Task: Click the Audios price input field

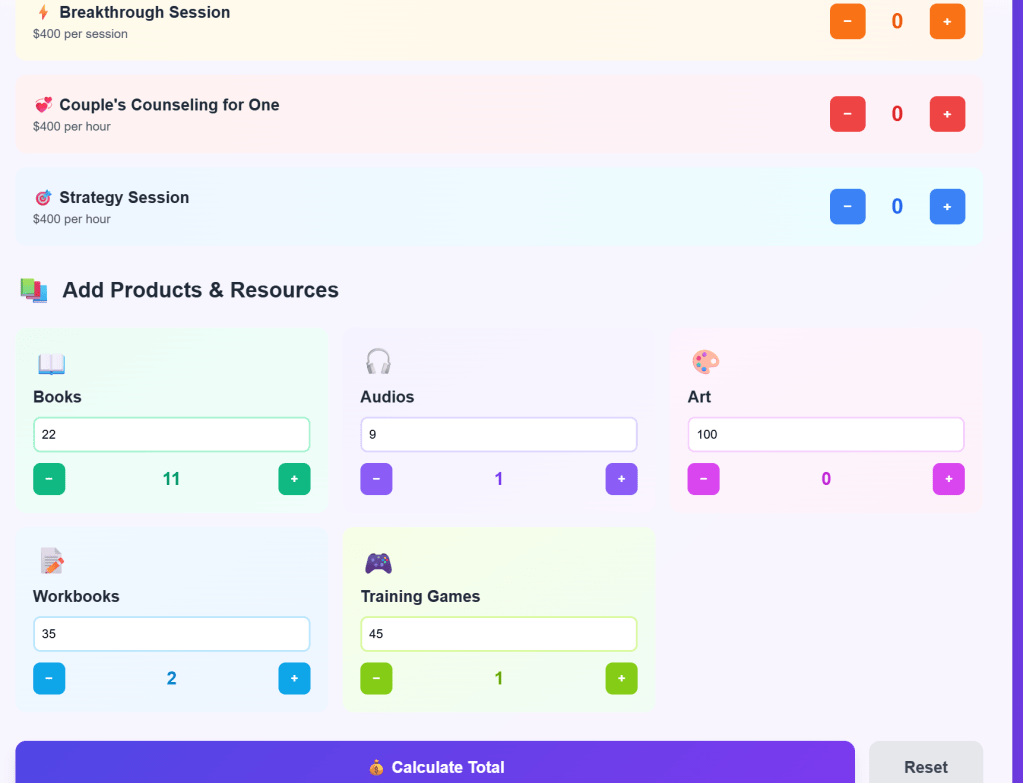Action: click(498, 434)
